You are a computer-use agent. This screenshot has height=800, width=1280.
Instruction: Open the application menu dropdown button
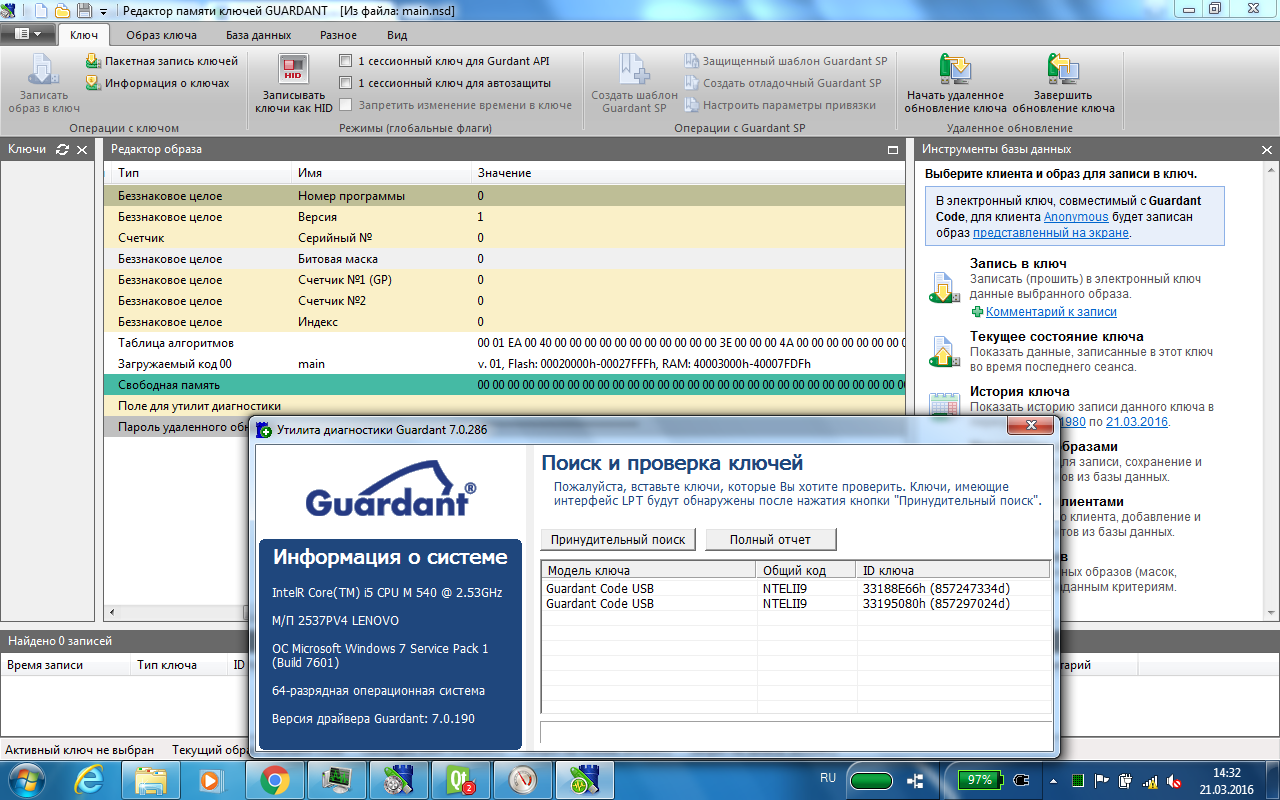pos(28,34)
